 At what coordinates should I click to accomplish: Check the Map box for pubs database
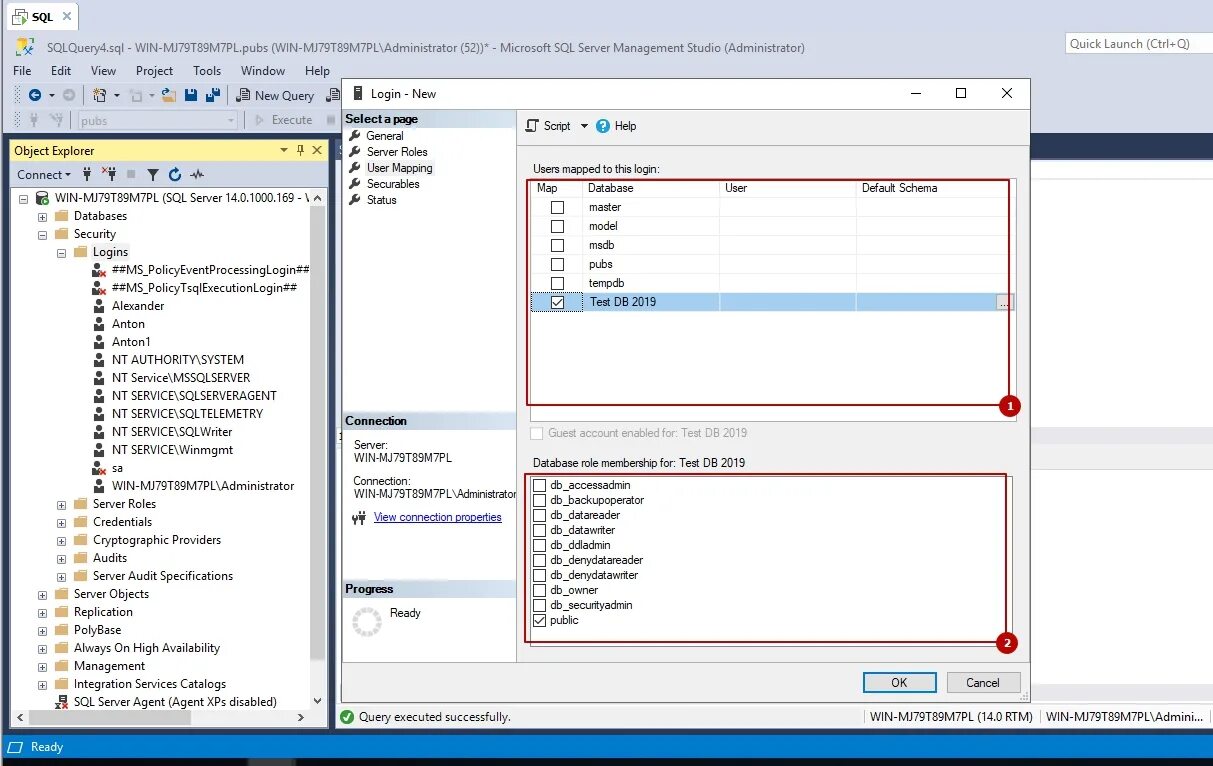coord(558,265)
